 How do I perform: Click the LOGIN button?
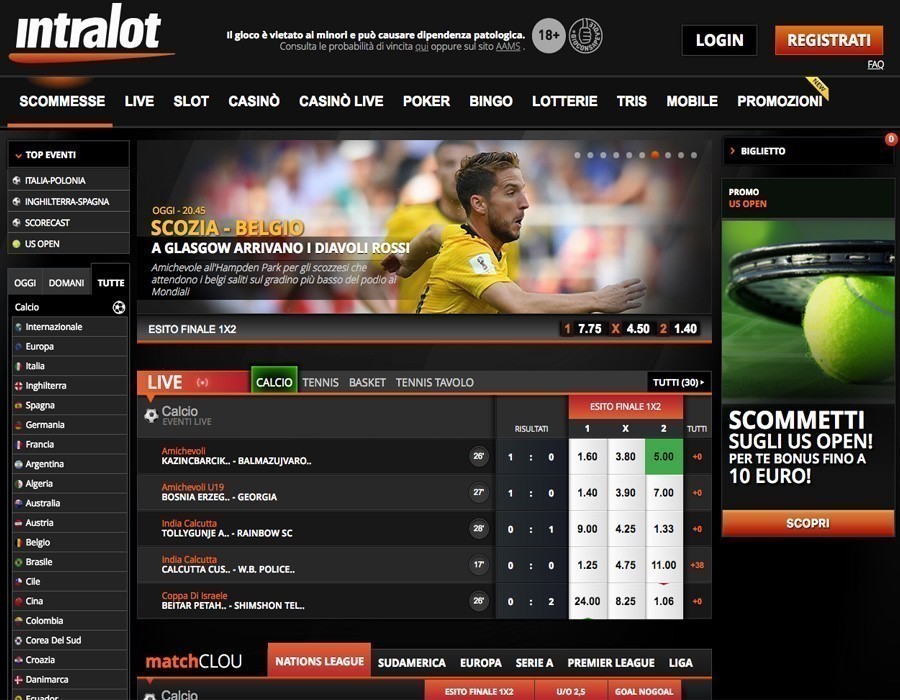(719, 40)
